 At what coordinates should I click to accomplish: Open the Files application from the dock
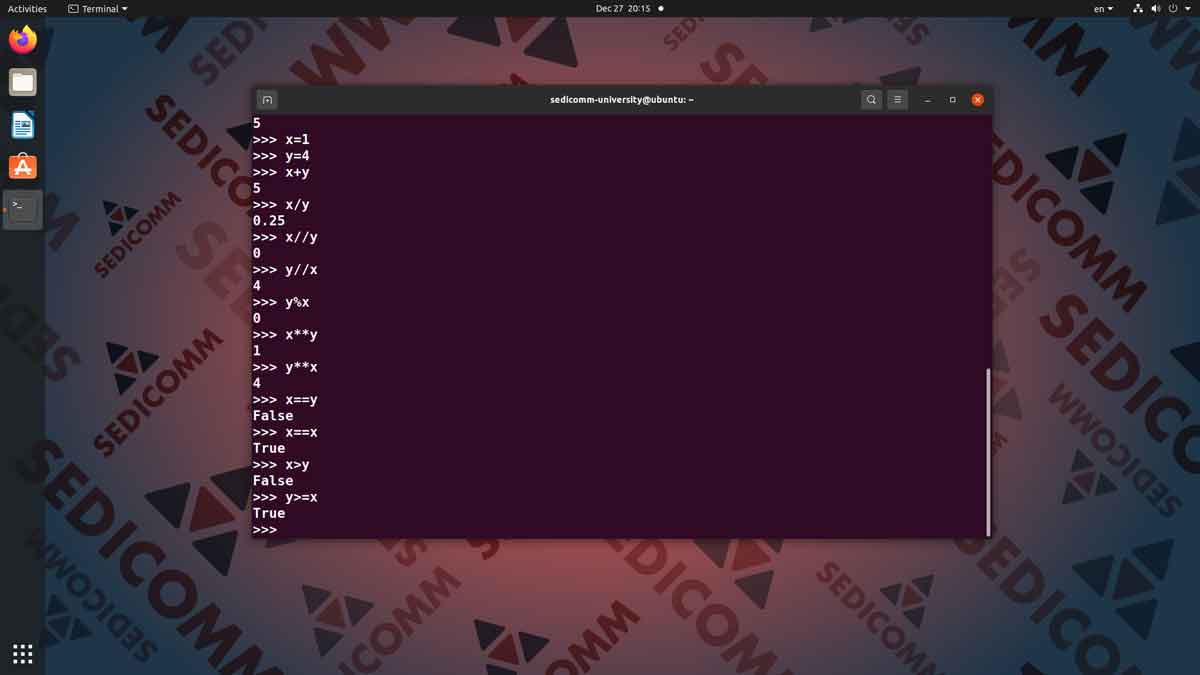22,82
